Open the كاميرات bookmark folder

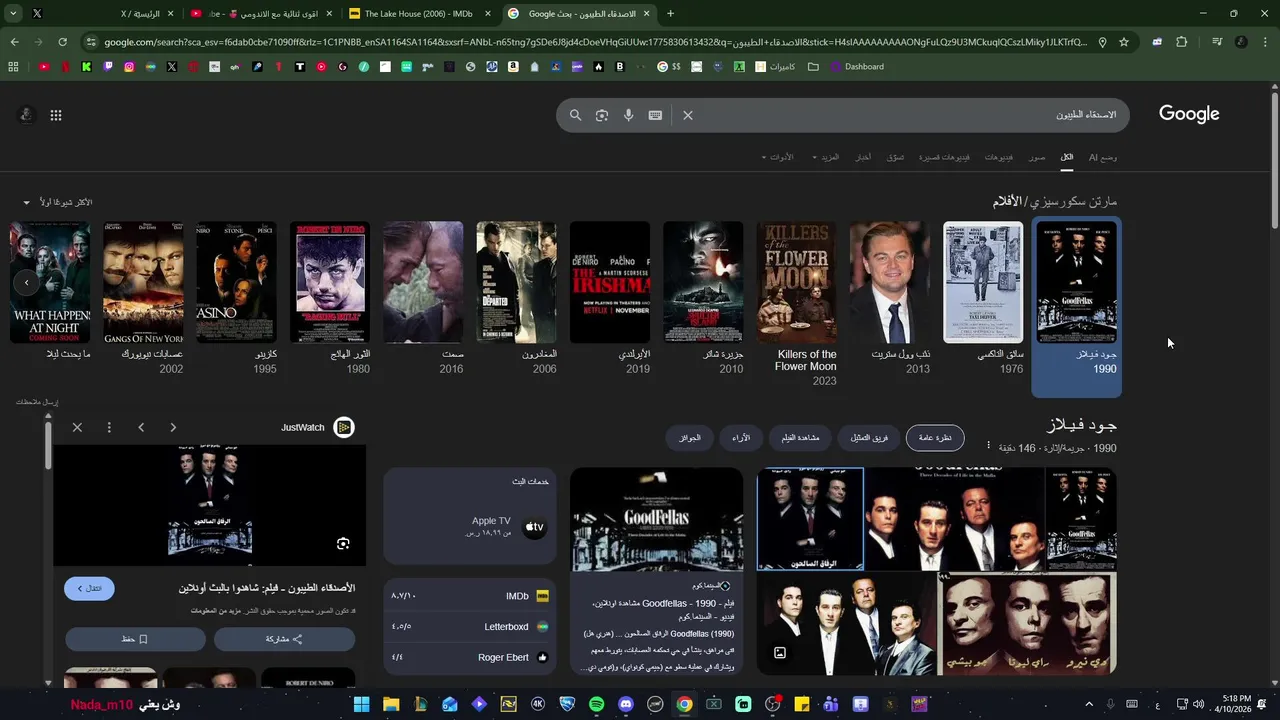click(x=775, y=67)
